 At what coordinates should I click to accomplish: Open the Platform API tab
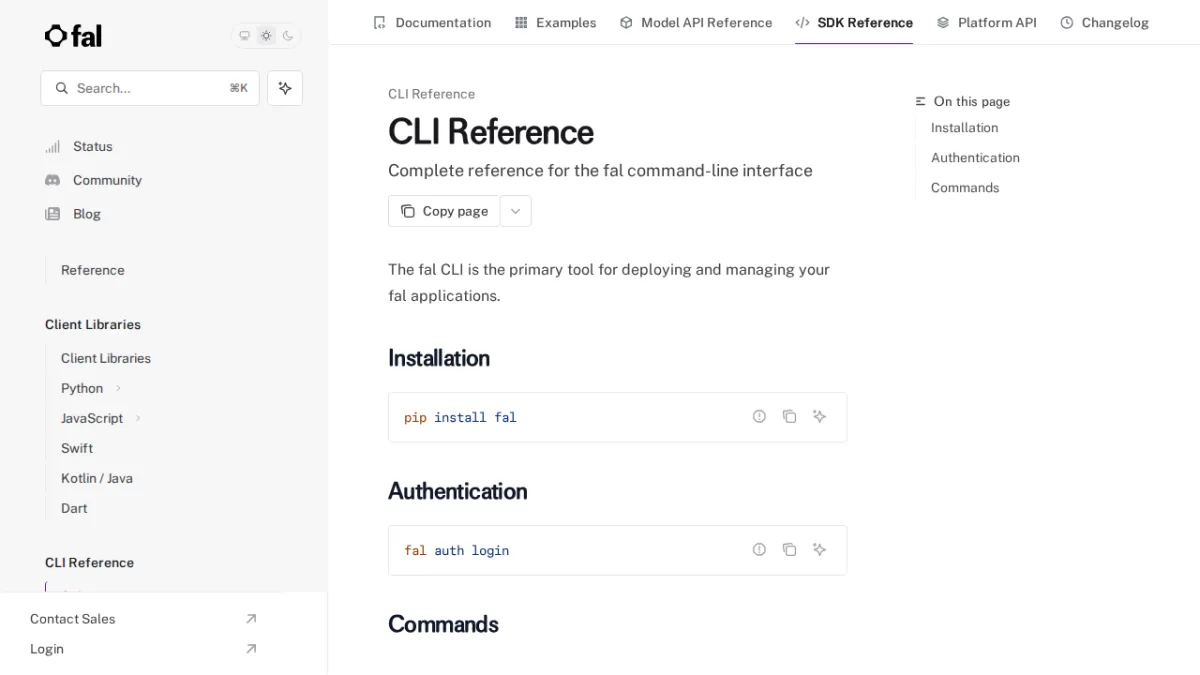[986, 22]
